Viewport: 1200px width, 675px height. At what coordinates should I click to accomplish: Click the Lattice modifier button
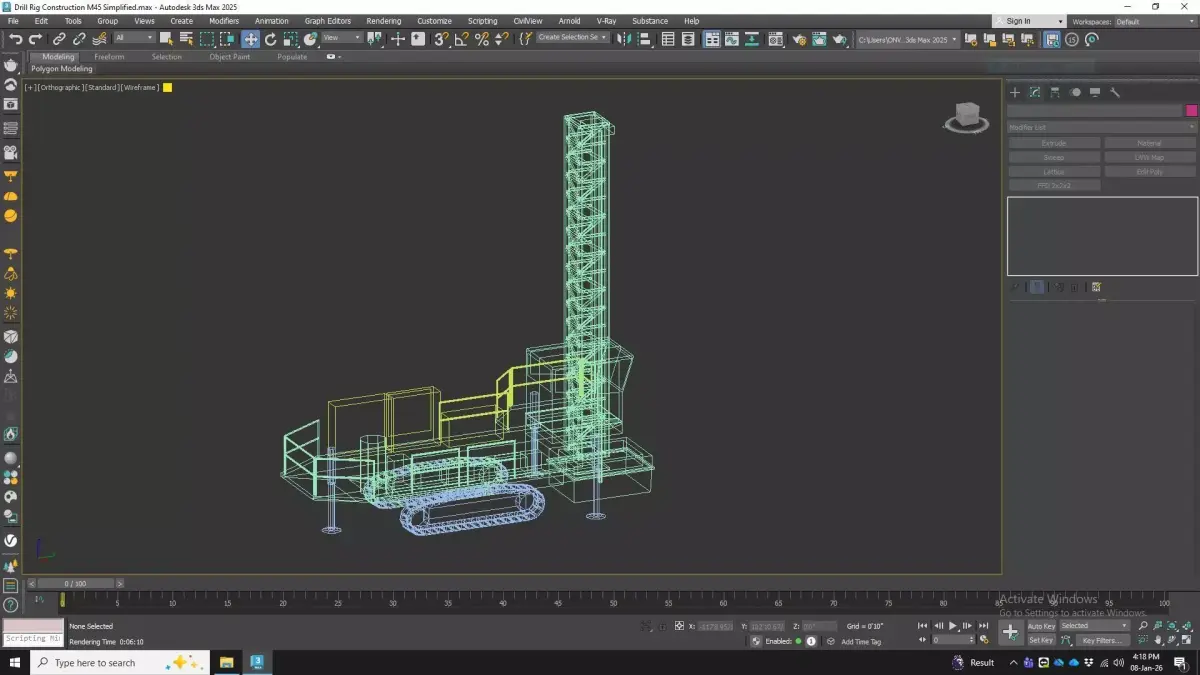point(1054,171)
